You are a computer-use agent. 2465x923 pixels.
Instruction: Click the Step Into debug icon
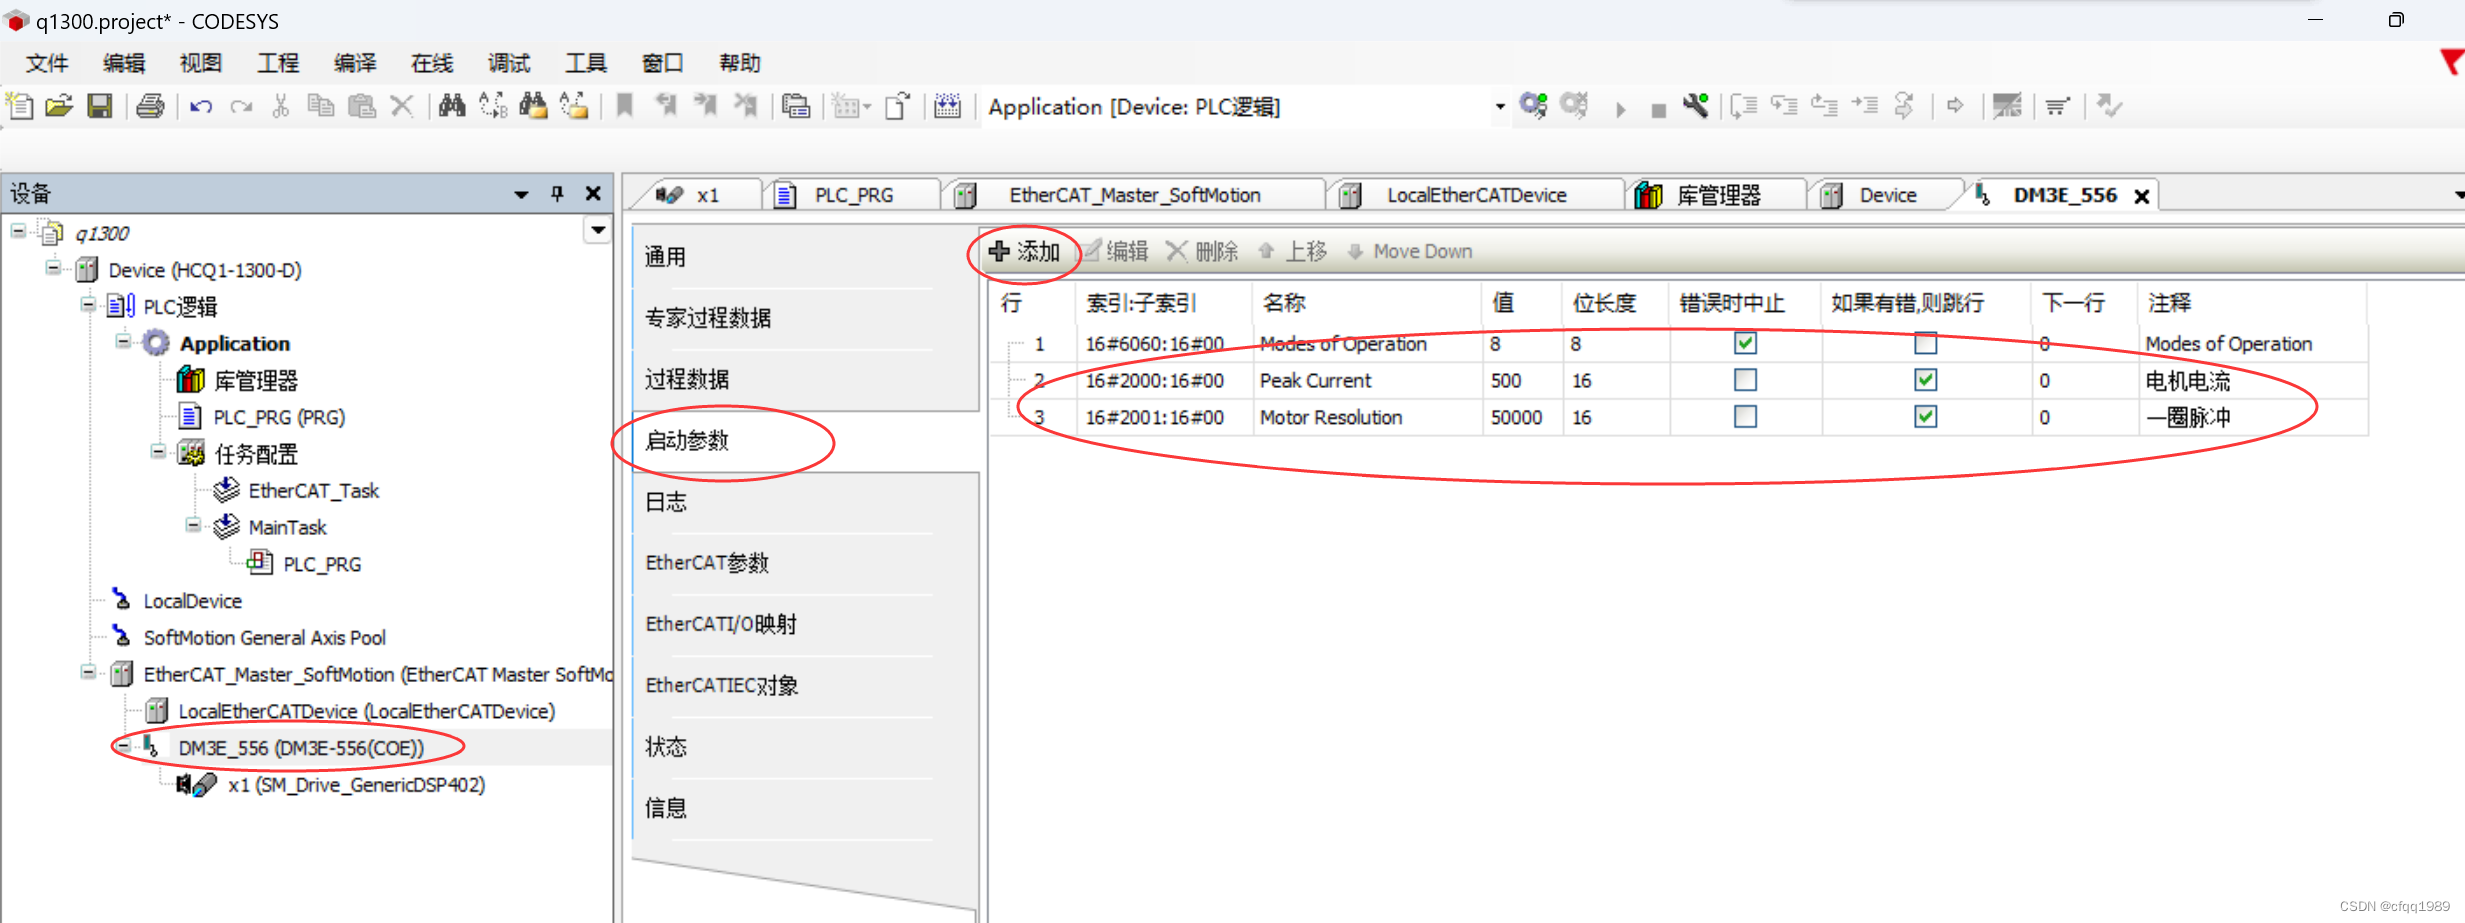pyautogui.click(x=1784, y=105)
